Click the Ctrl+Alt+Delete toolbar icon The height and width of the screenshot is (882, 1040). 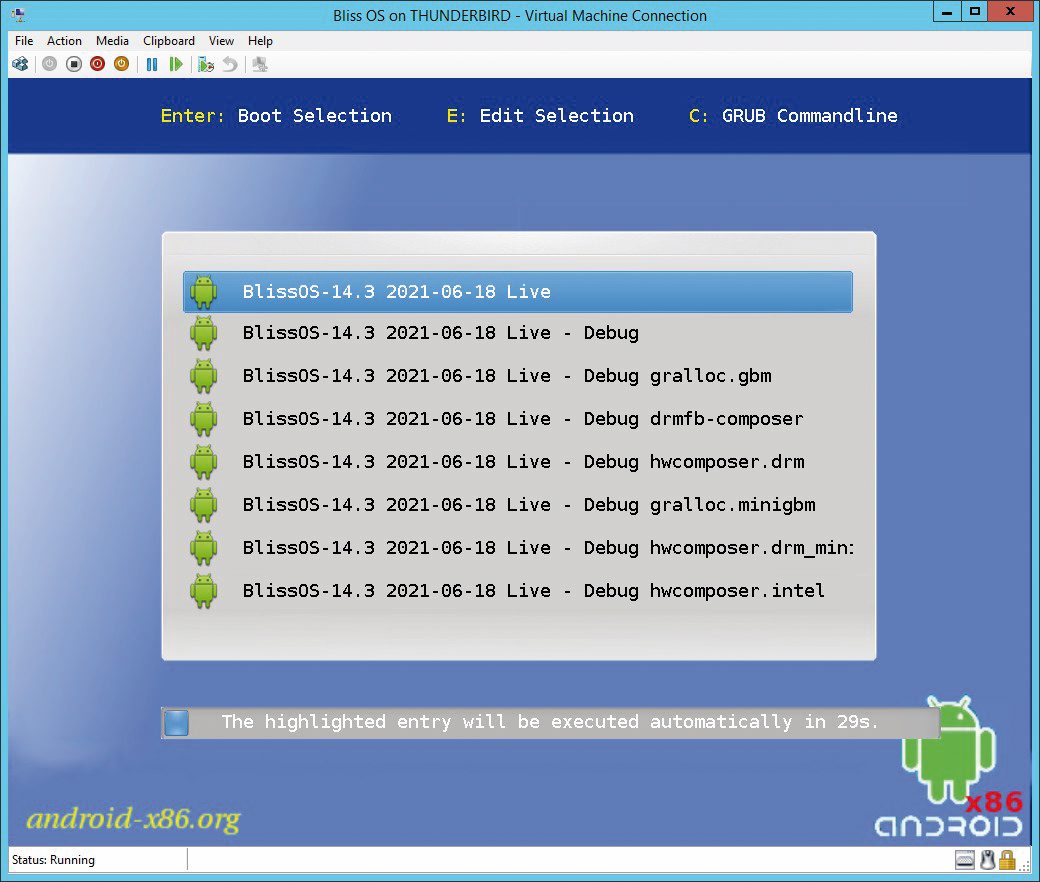(x=21, y=64)
